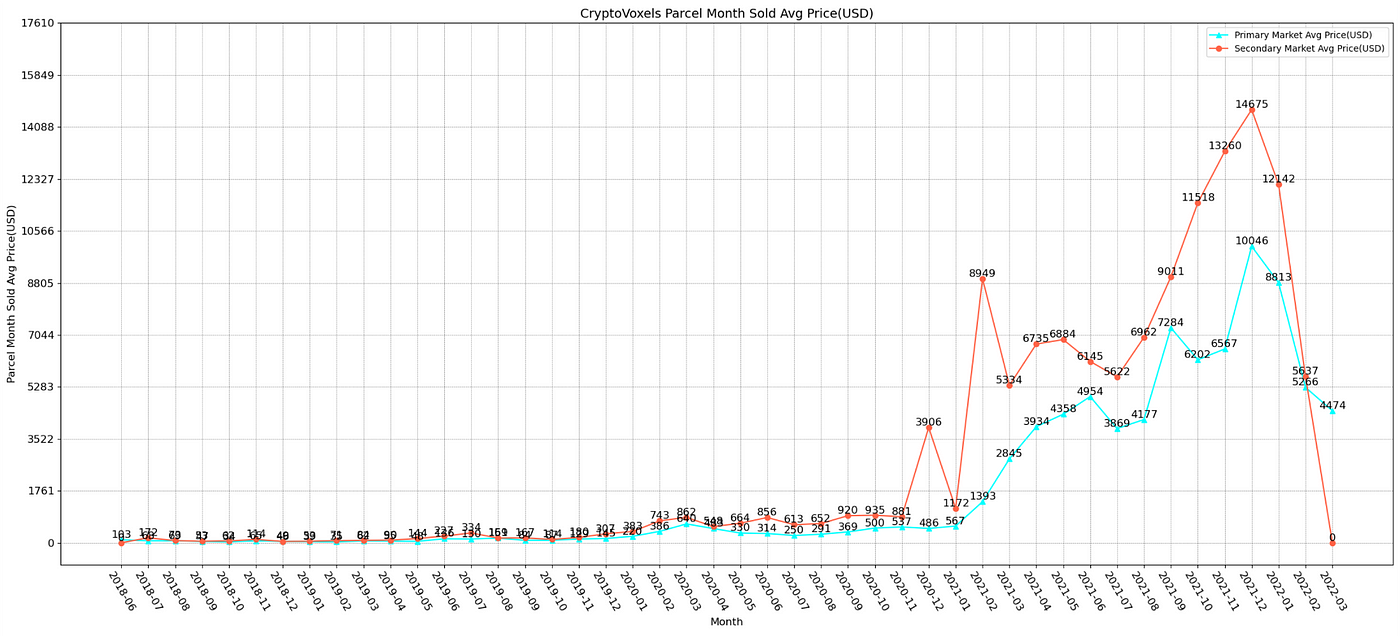
Task: Click the data label 4474
Action: (1332, 405)
